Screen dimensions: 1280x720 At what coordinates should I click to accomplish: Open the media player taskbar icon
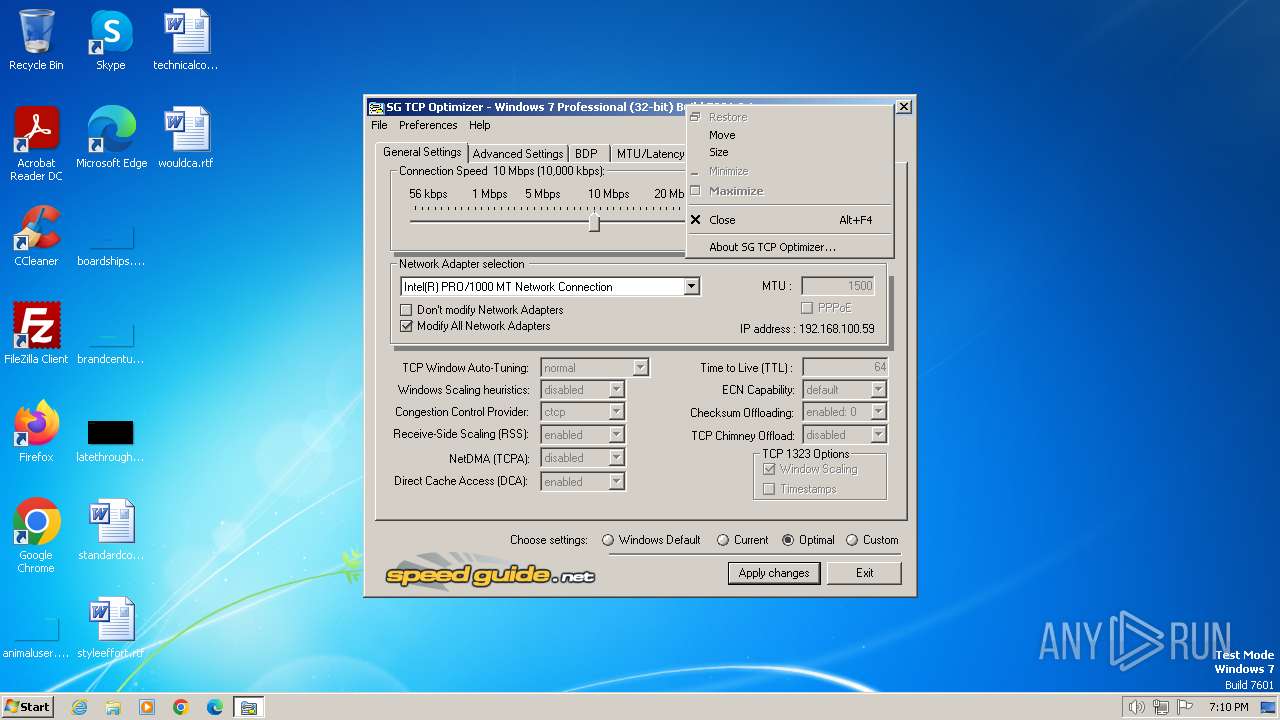click(x=147, y=707)
